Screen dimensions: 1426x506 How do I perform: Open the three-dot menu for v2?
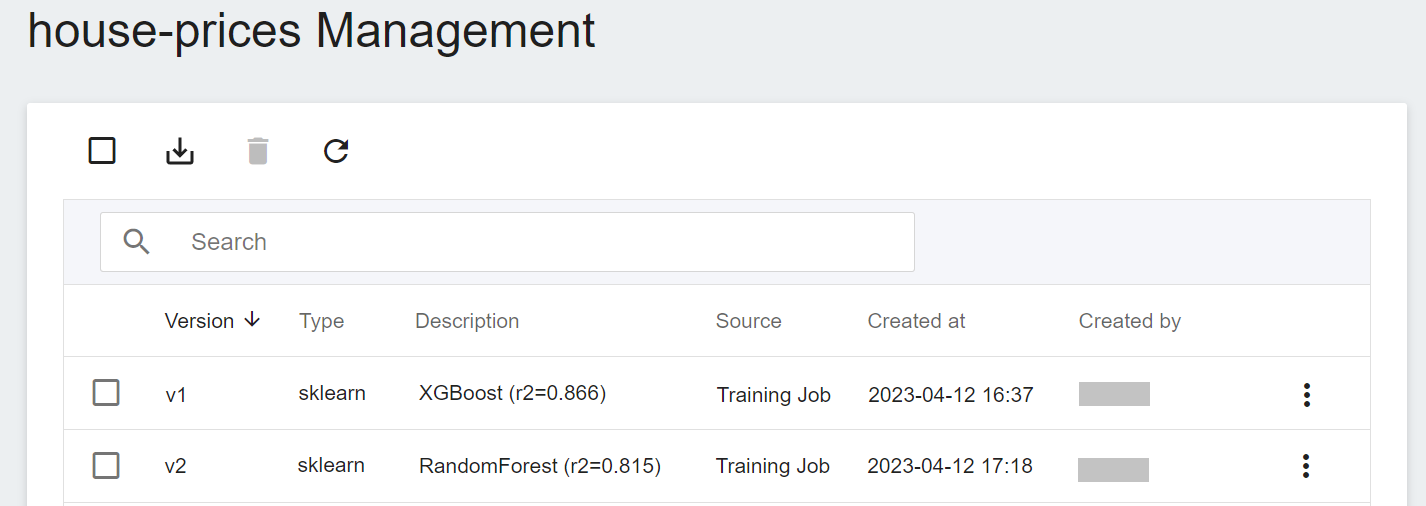tap(1305, 466)
